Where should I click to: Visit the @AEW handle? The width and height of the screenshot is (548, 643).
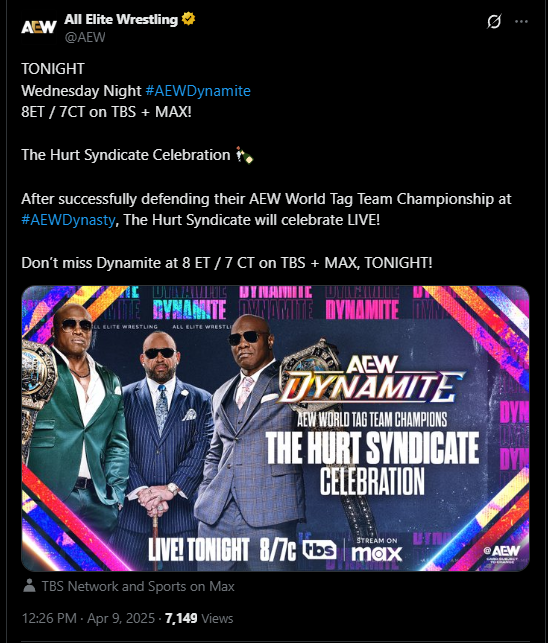[85, 37]
